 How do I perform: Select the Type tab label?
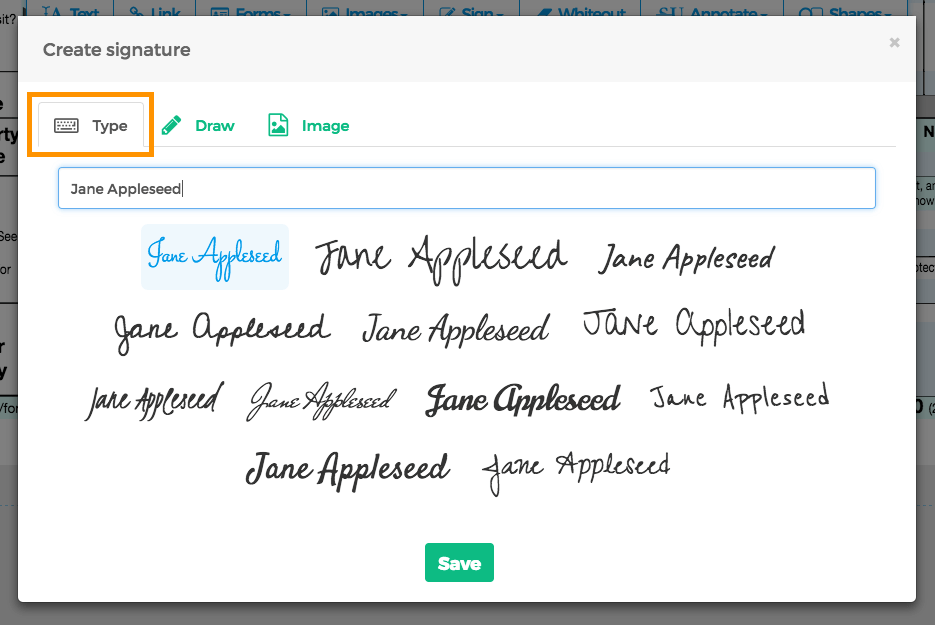point(110,126)
